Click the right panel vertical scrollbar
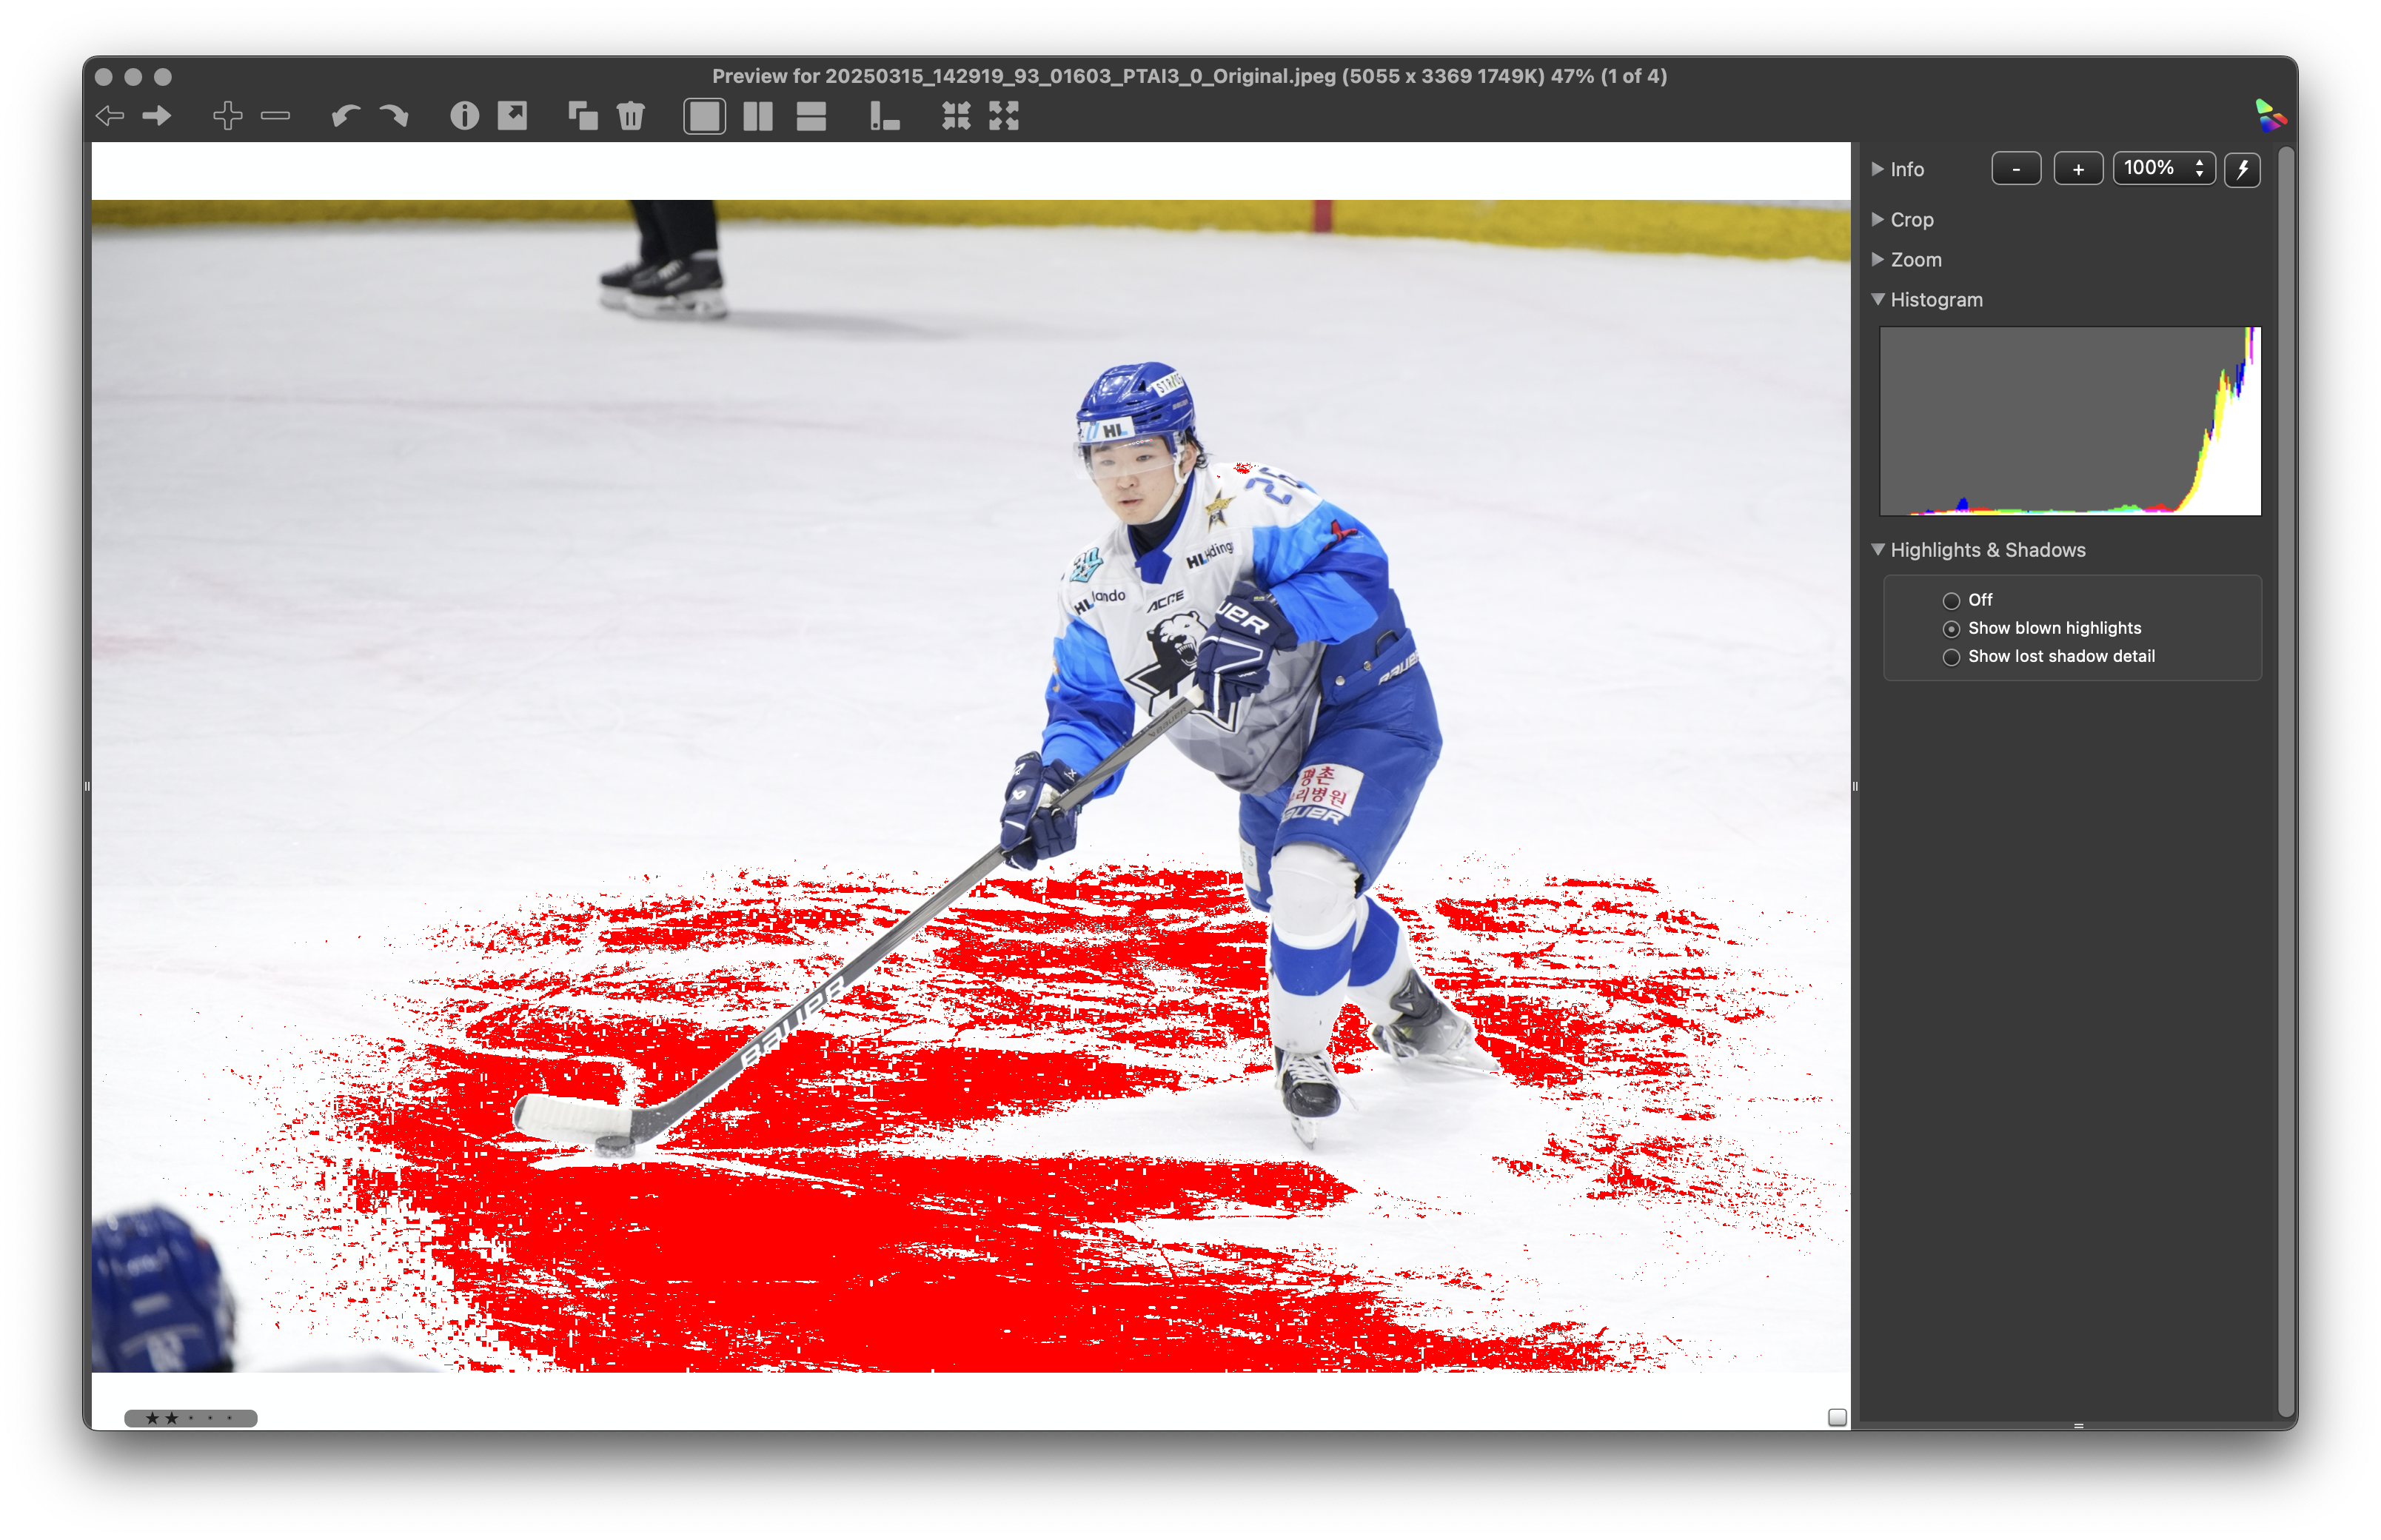The width and height of the screenshot is (2381, 1540). point(2286,780)
